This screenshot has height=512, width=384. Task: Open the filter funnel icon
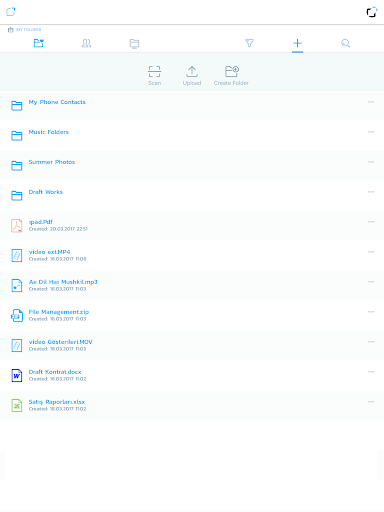coord(249,43)
